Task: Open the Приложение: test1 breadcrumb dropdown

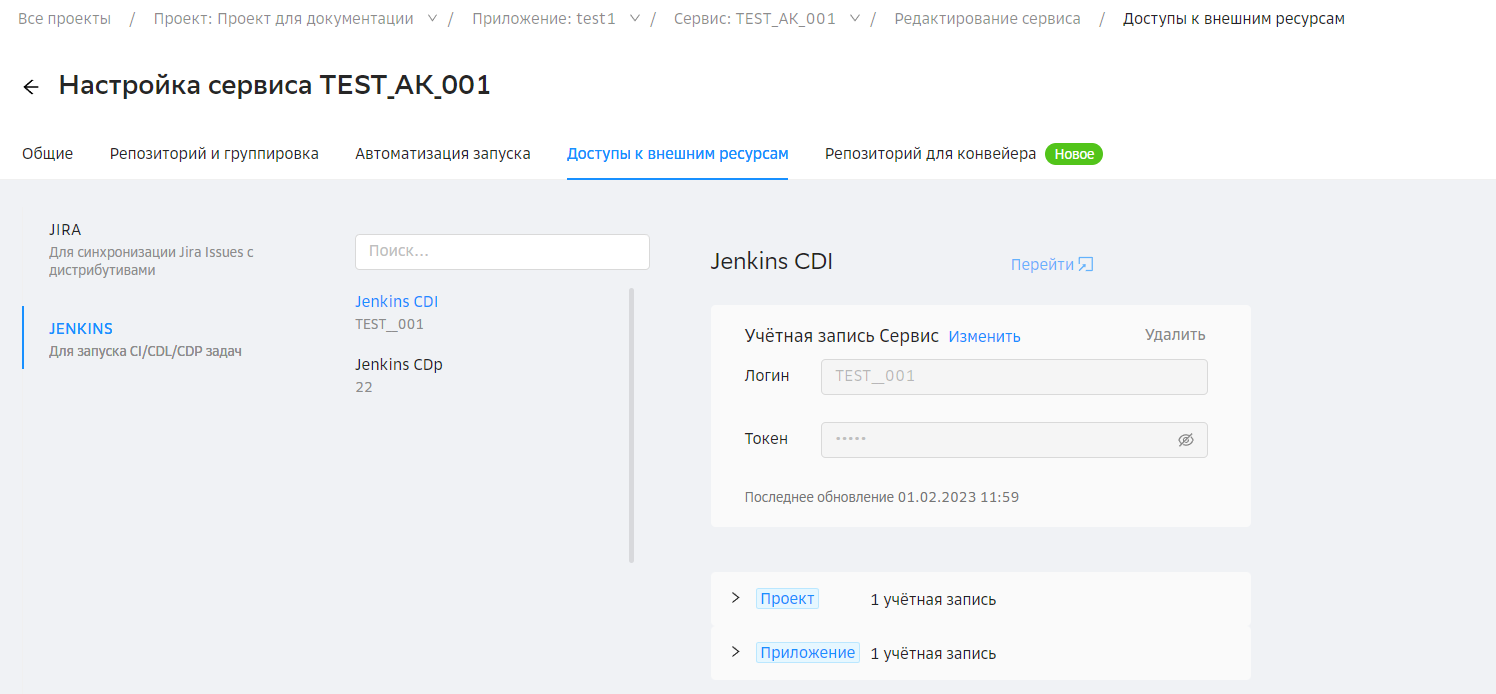Action: point(635,19)
